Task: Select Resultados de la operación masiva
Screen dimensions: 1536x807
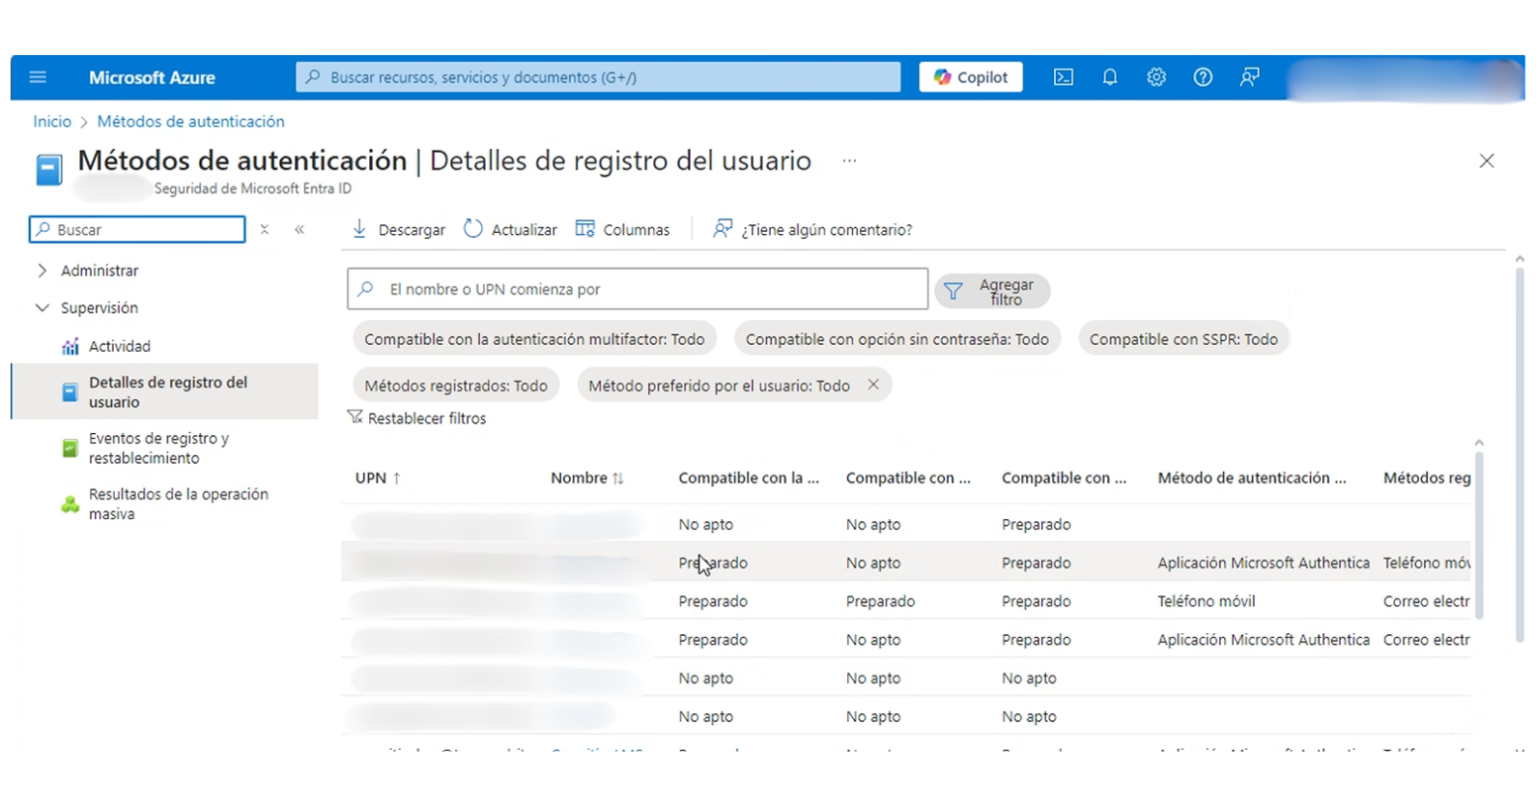Action: point(179,503)
